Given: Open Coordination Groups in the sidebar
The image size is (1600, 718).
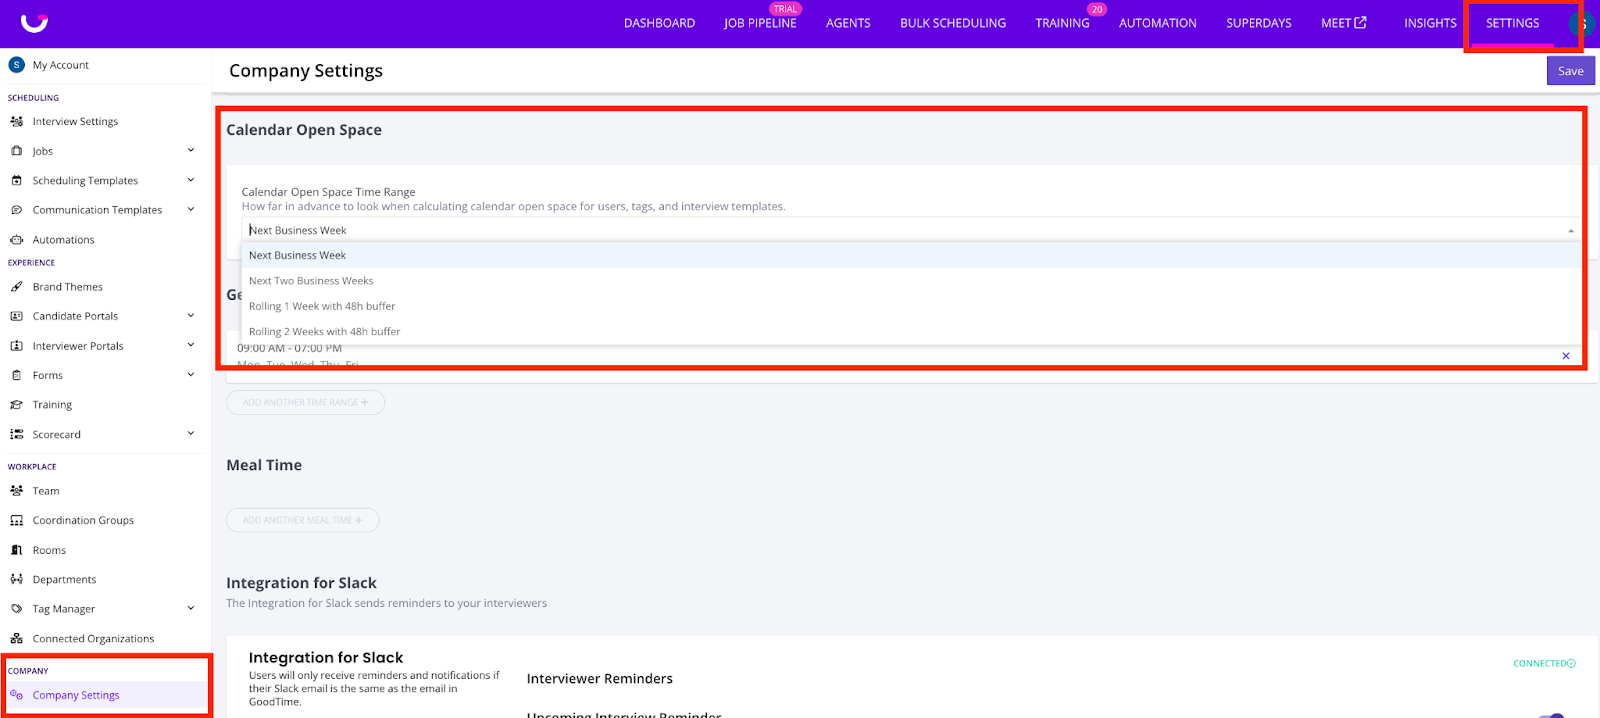Looking at the screenshot, I should (x=83, y=521).
